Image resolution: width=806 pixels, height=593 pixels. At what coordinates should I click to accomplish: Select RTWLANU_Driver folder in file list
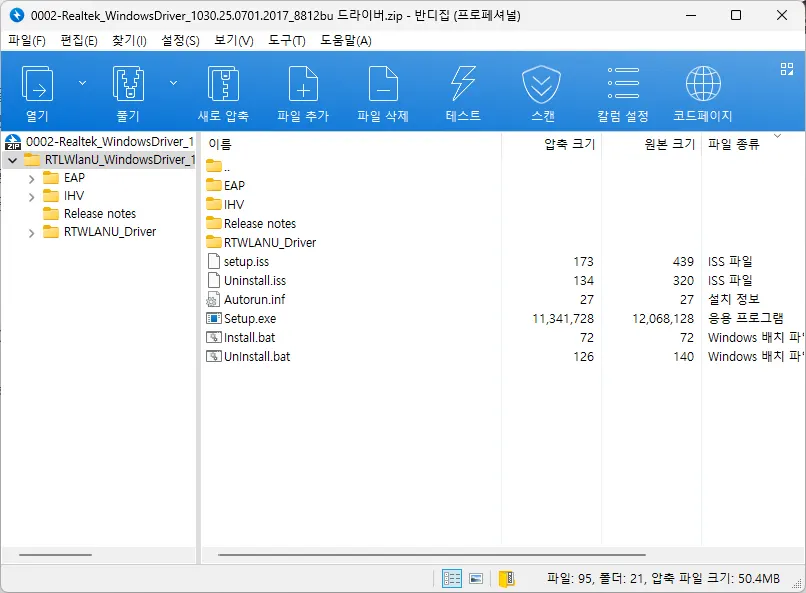click(261, 243)
